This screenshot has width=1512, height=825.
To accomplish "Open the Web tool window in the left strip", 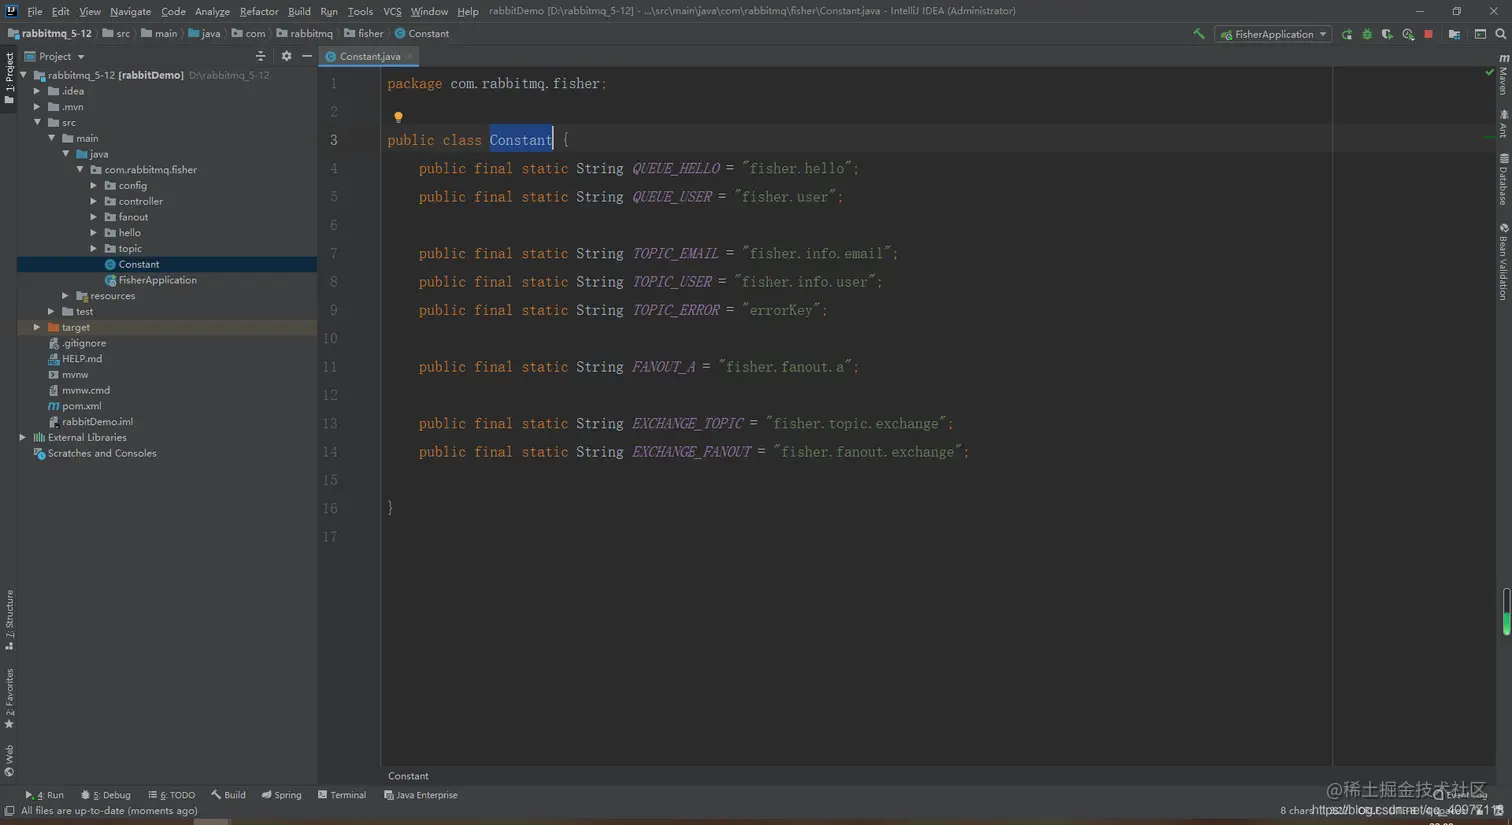I will [9, 760].
